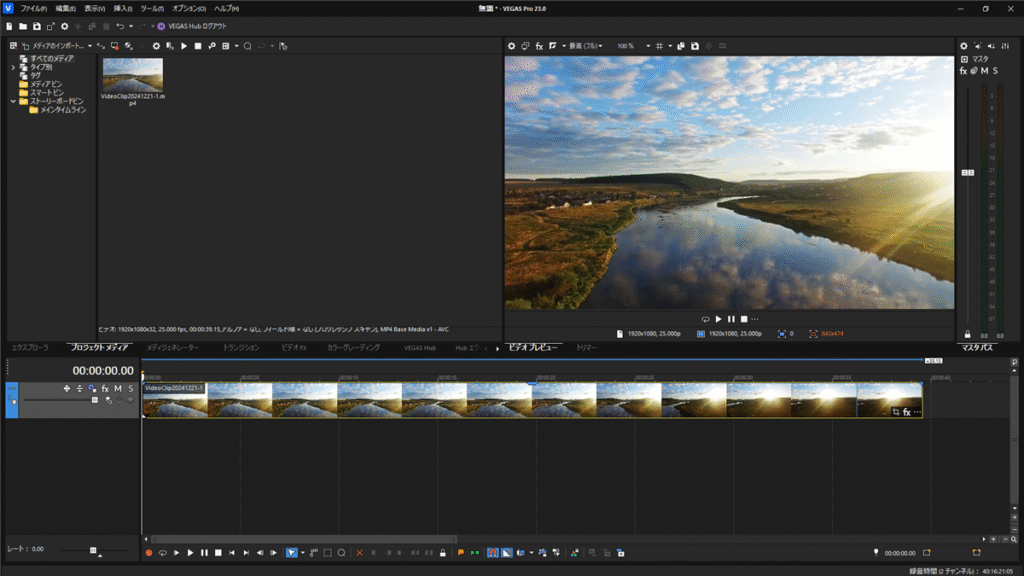The width and height of the screenshot is (1024, 576).
Task: Toggle loop playback in timeline transport
Action: coord(162,552)
